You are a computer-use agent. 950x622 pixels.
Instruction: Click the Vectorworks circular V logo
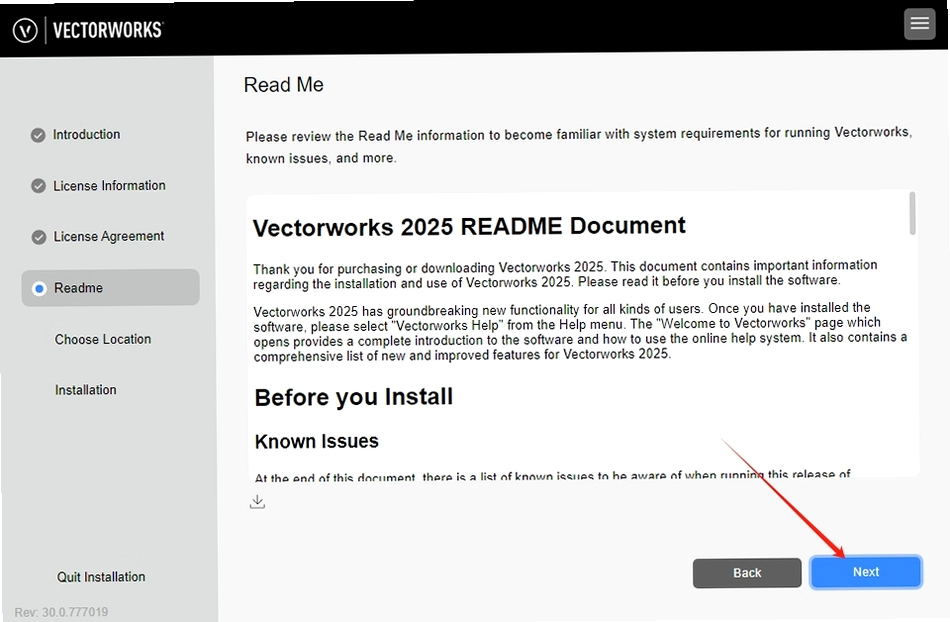[x=25, y=30]
